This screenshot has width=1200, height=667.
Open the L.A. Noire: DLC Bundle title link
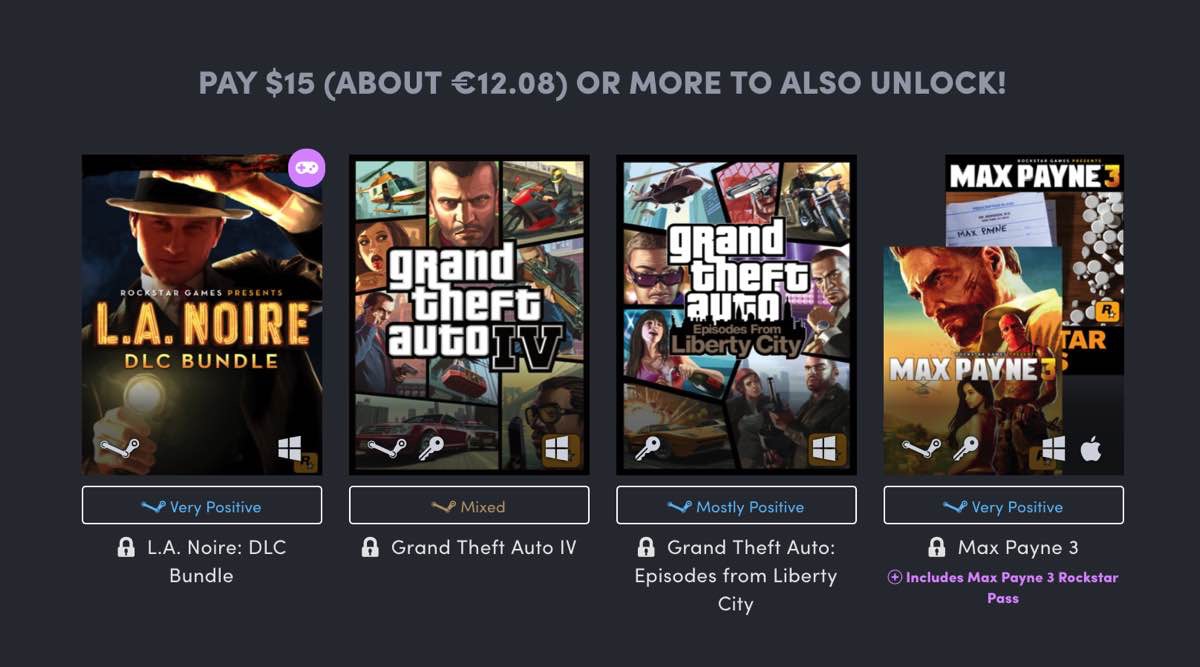pos(214,561)
